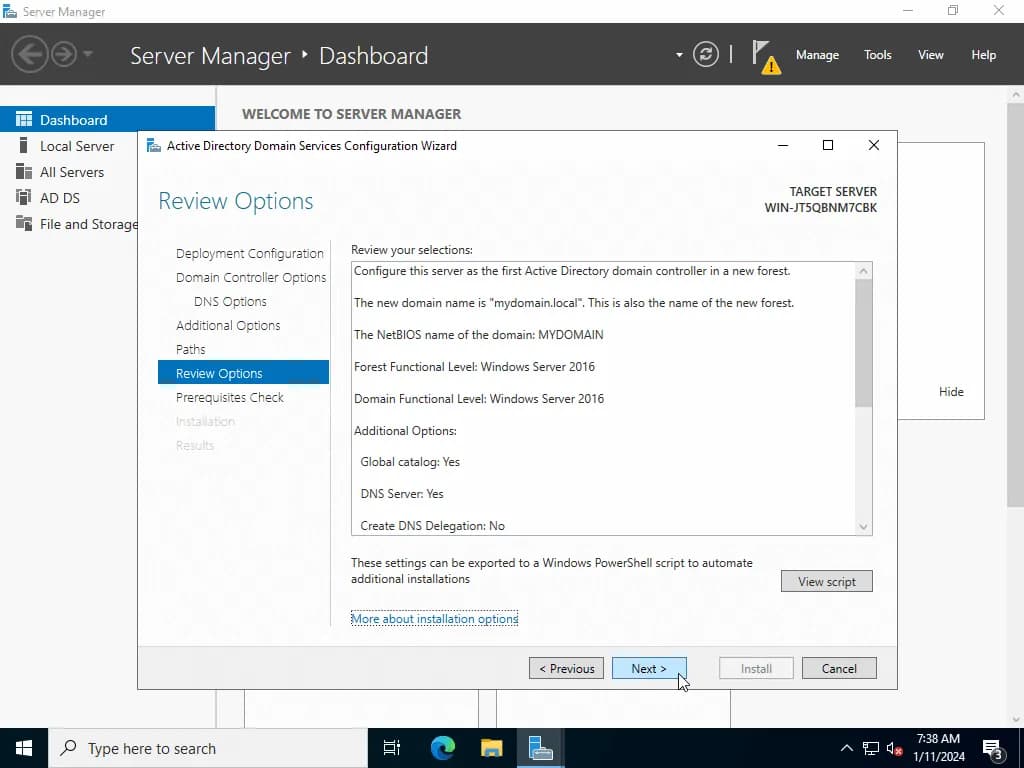
Task: Click Create DNS Delegation: No line
Action: 432,526
